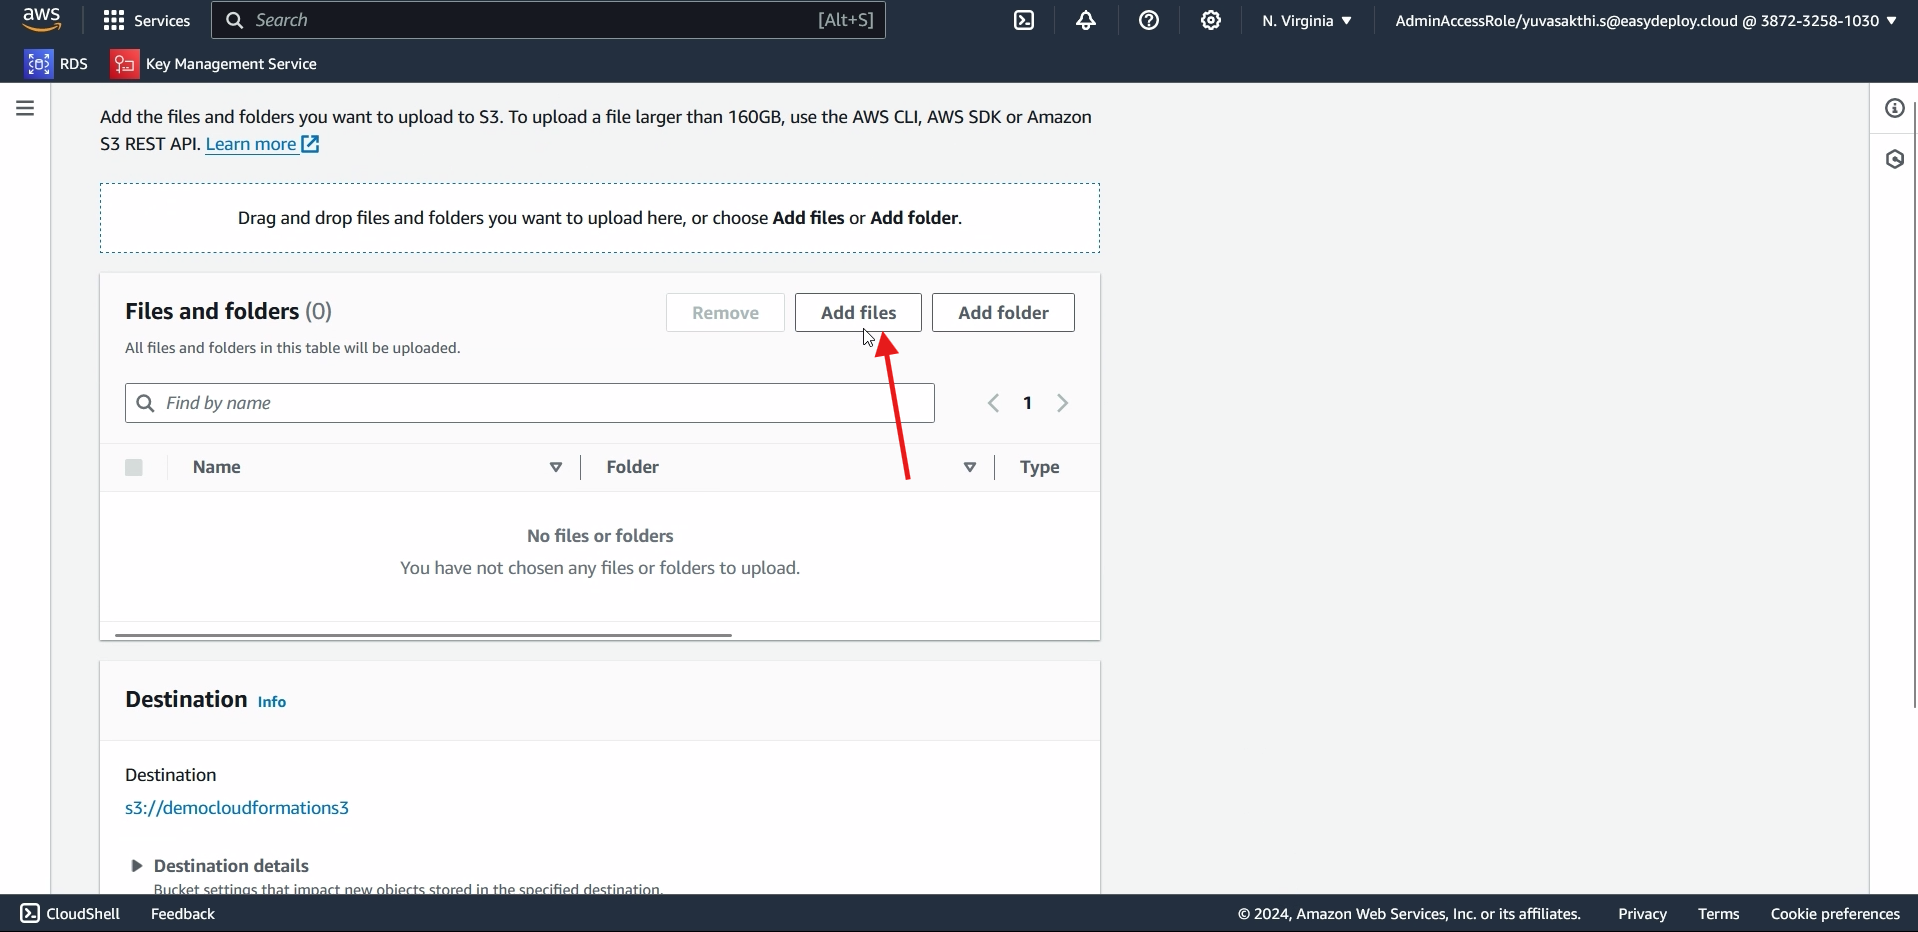Open the info panel icon at right
The height and width of the screenshot is (932, 1918).
1895,108
